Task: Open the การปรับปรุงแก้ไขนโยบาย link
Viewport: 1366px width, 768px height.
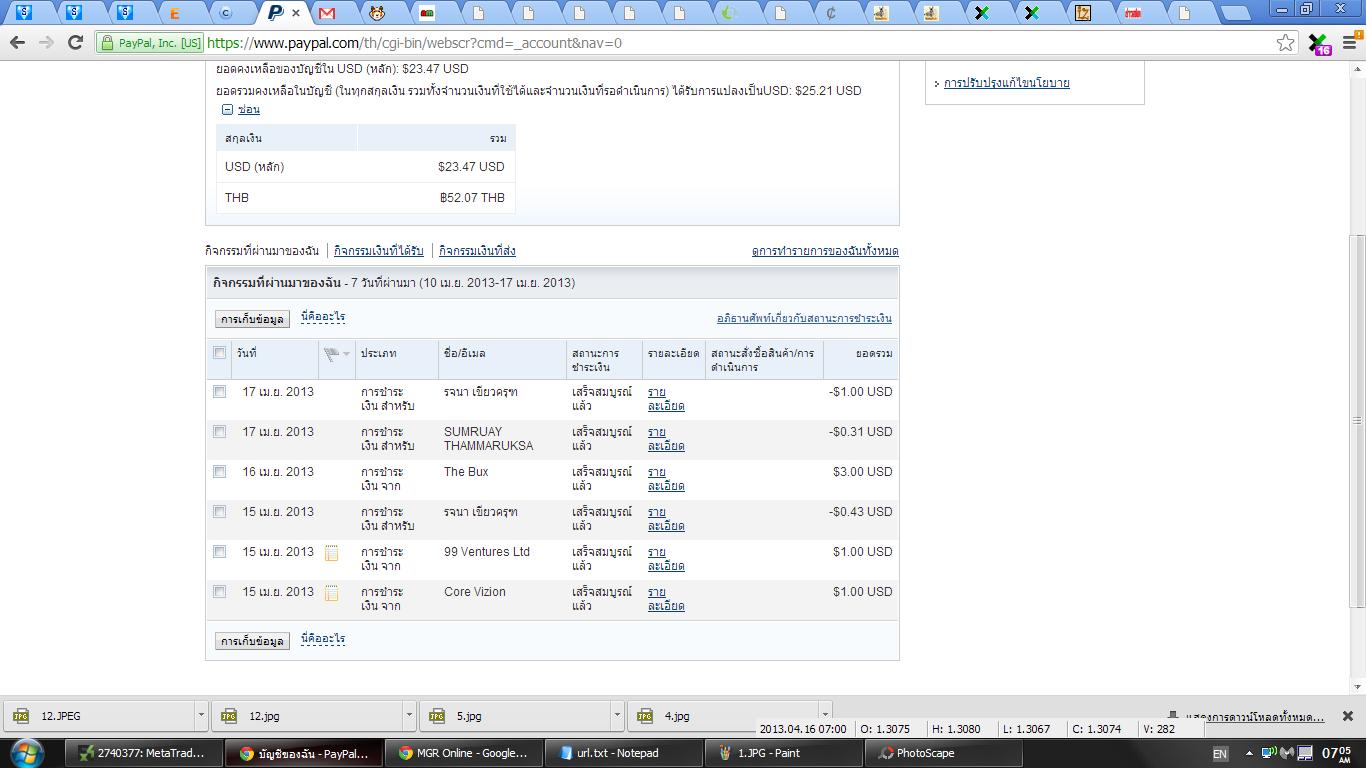Action: [x=1007, y=83]
